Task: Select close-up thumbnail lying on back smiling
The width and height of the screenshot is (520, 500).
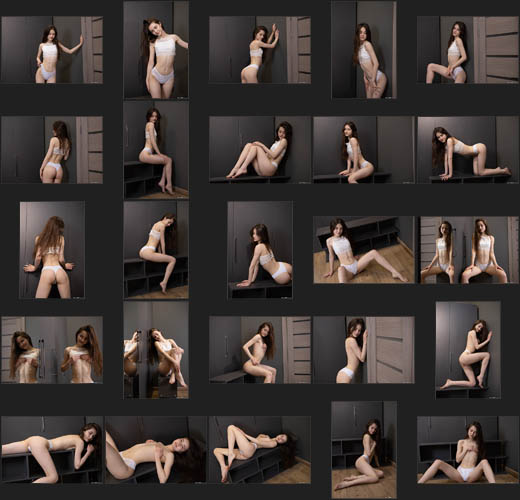Action: pos(156,450)
